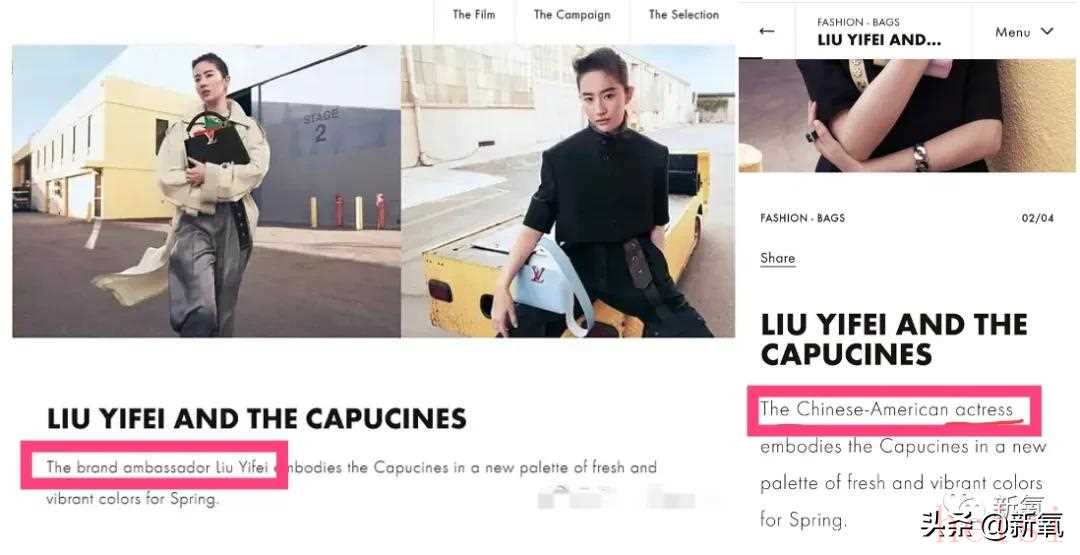
Task: Click the back arrow icon
Action: tap(767, 31)
